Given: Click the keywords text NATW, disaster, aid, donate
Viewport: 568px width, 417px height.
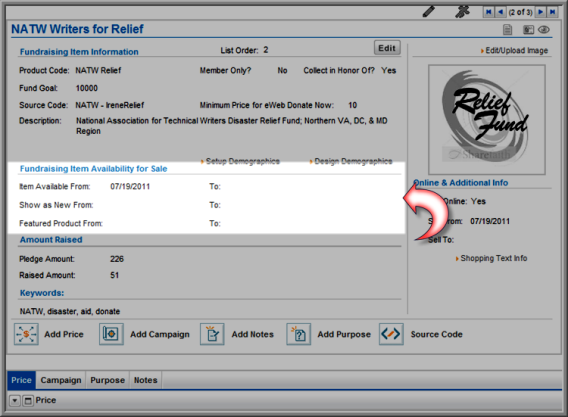Looking at the screenshot, I should [x=70, y=311].
